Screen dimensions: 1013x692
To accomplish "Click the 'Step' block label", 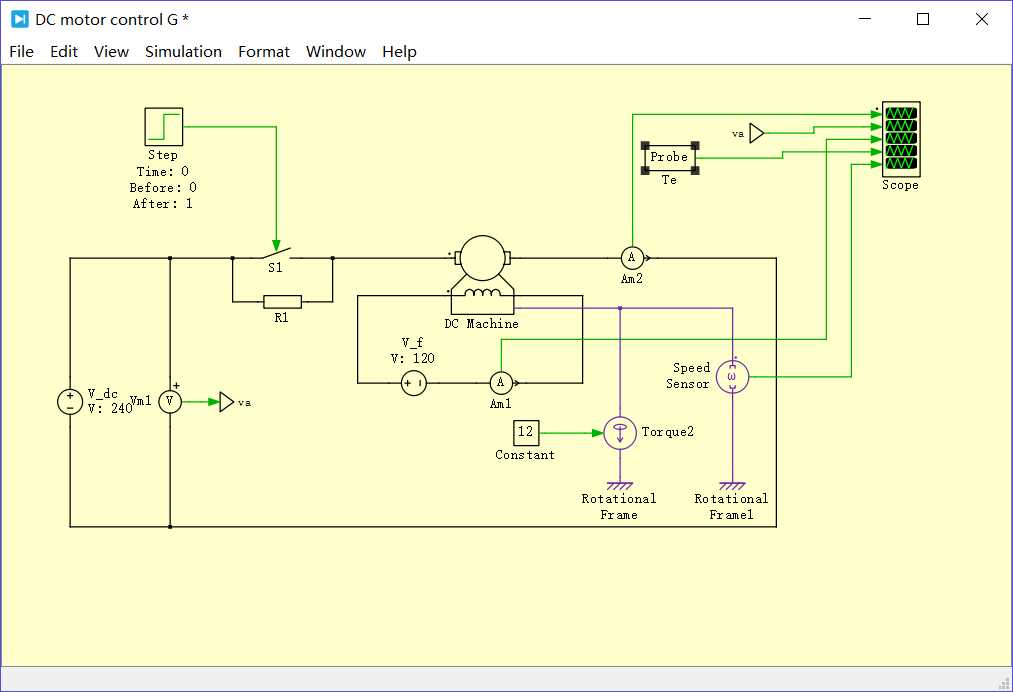I will pyautogui.click(x=163, y=155).
